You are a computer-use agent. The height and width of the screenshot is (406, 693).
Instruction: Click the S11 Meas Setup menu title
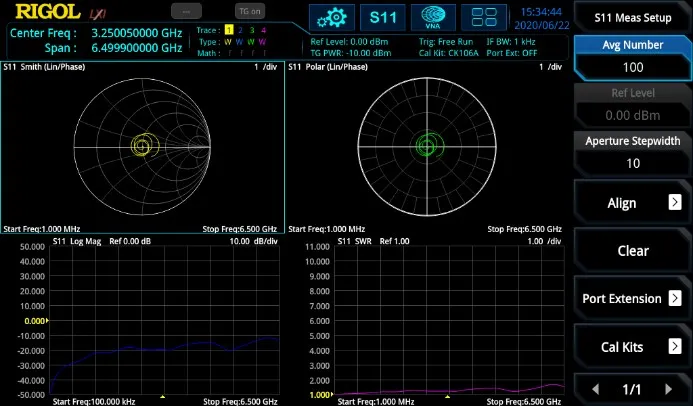pos(632,17)
